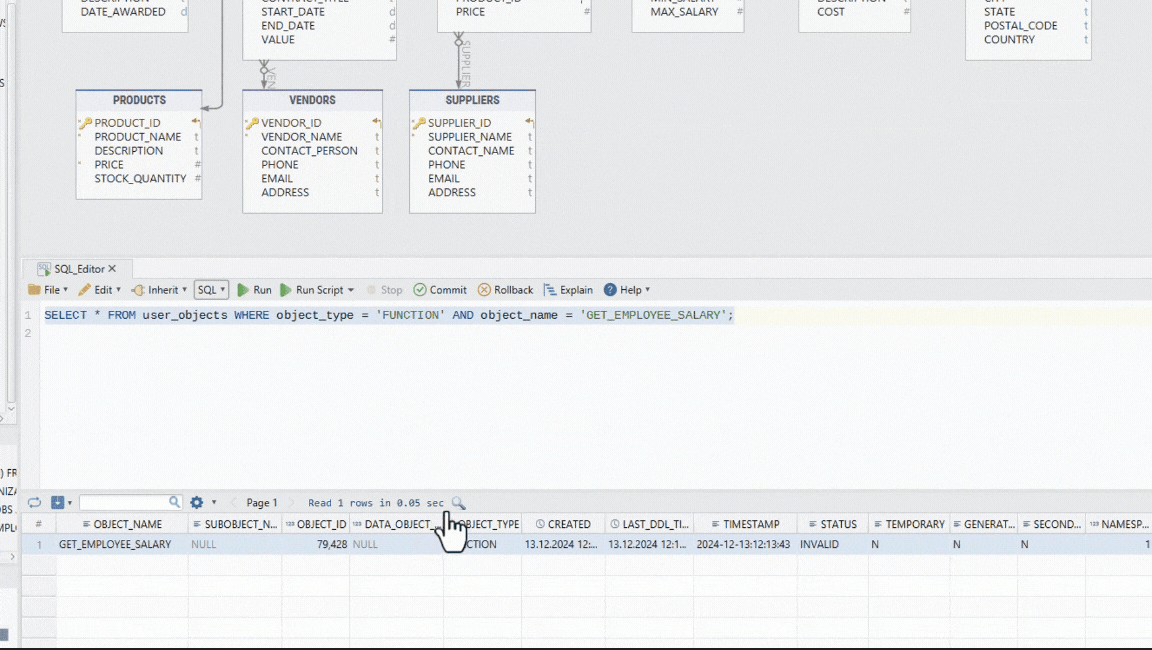Click the TEMPORARY column header
1152x650 pixels.
[909, 524]
